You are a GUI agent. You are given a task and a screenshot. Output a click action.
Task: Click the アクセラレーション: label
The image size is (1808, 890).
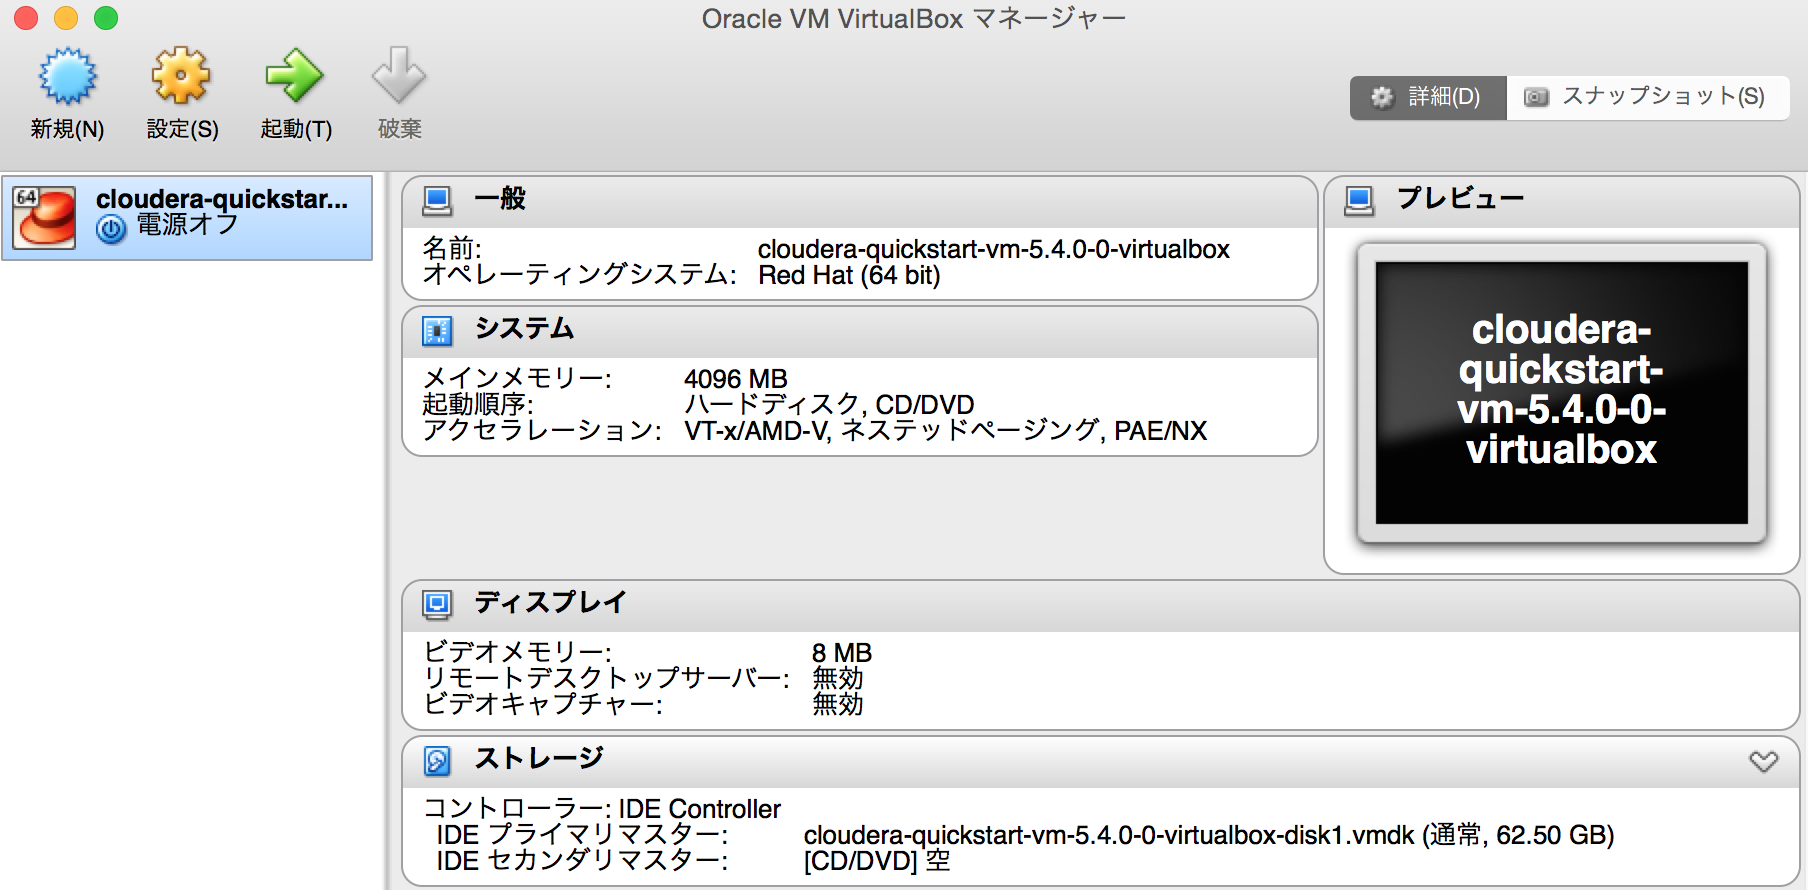[x=542, y=431]
